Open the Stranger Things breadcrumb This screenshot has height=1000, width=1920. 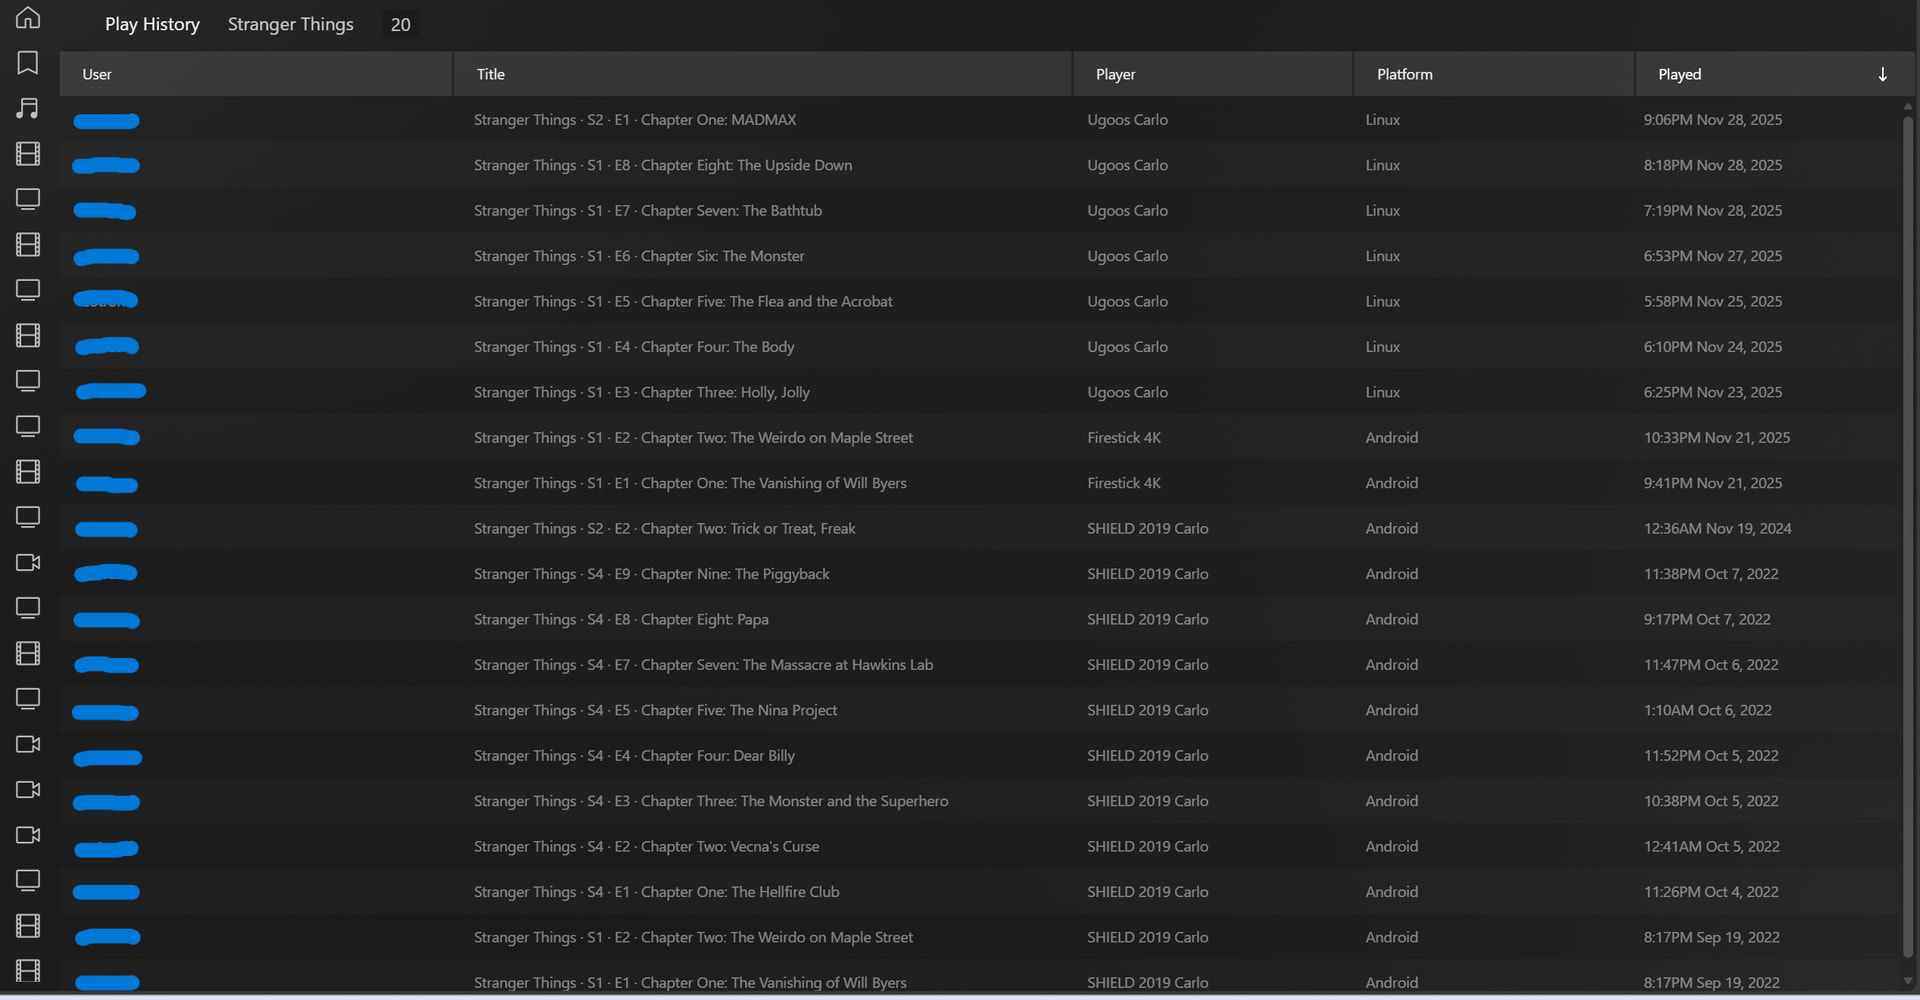290,24
